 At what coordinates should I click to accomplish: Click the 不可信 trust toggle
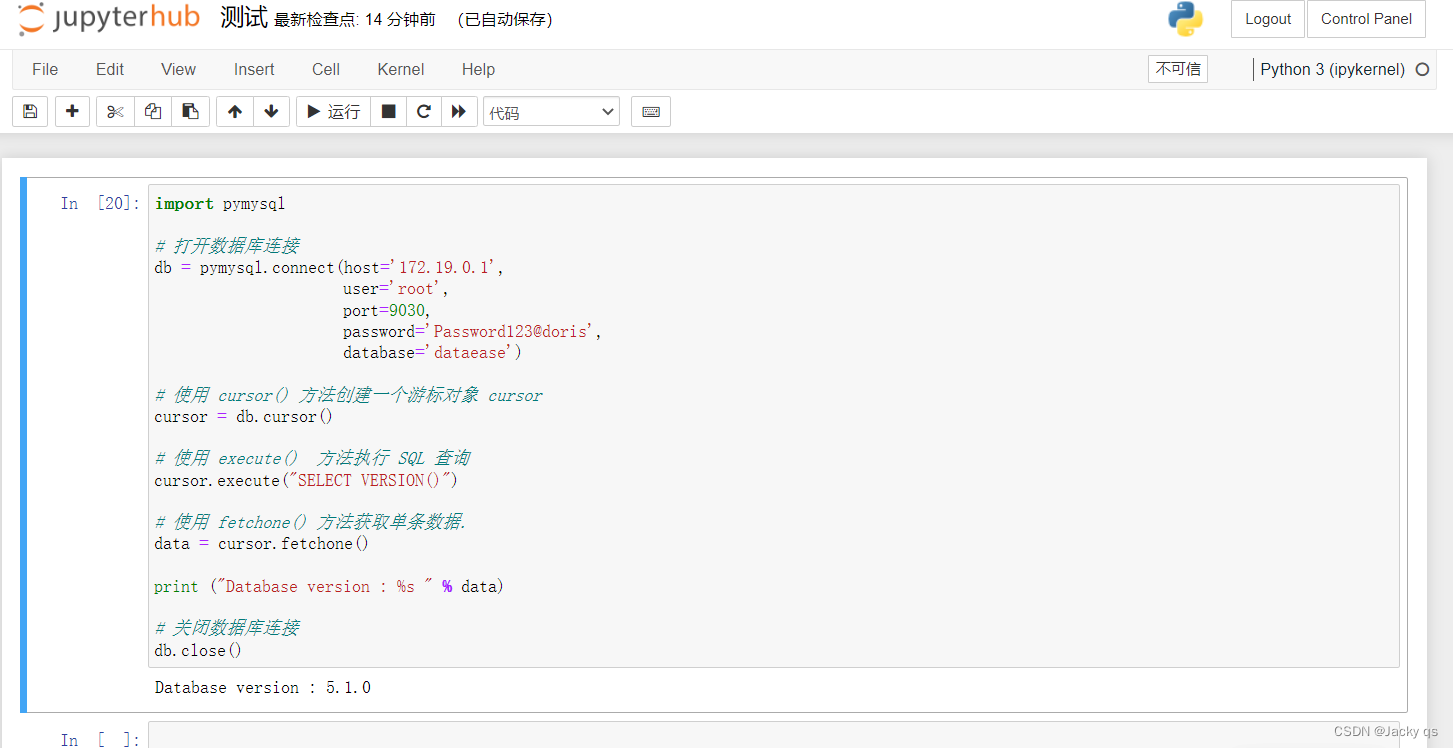(1177, 69)
